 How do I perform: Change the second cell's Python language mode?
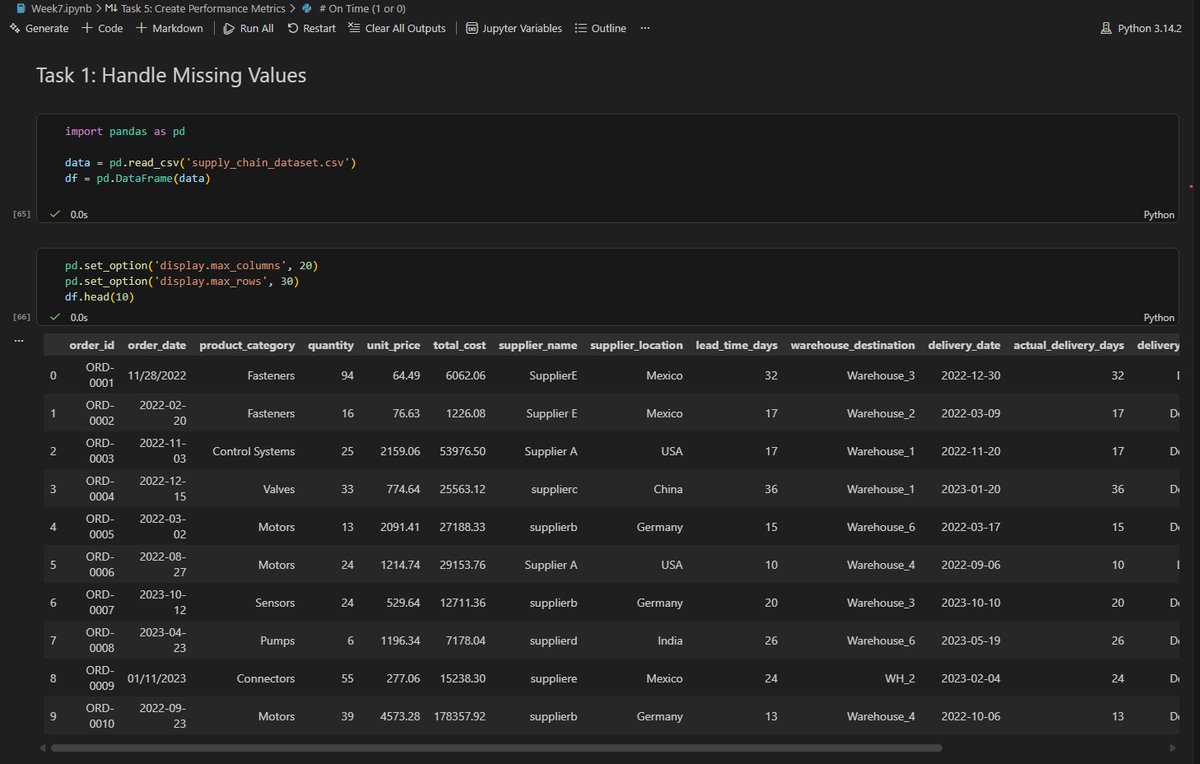[x=1159, y=317]
